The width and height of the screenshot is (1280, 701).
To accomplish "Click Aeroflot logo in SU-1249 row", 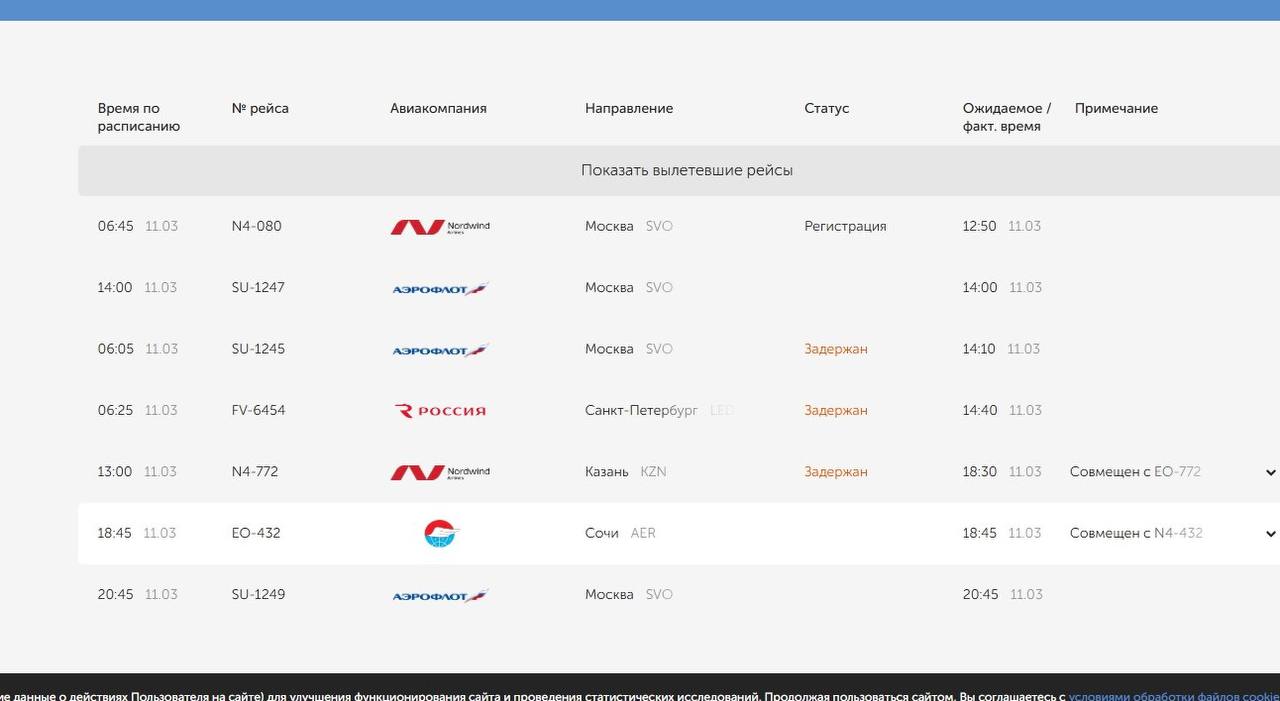I will click(x=440, y=596).
